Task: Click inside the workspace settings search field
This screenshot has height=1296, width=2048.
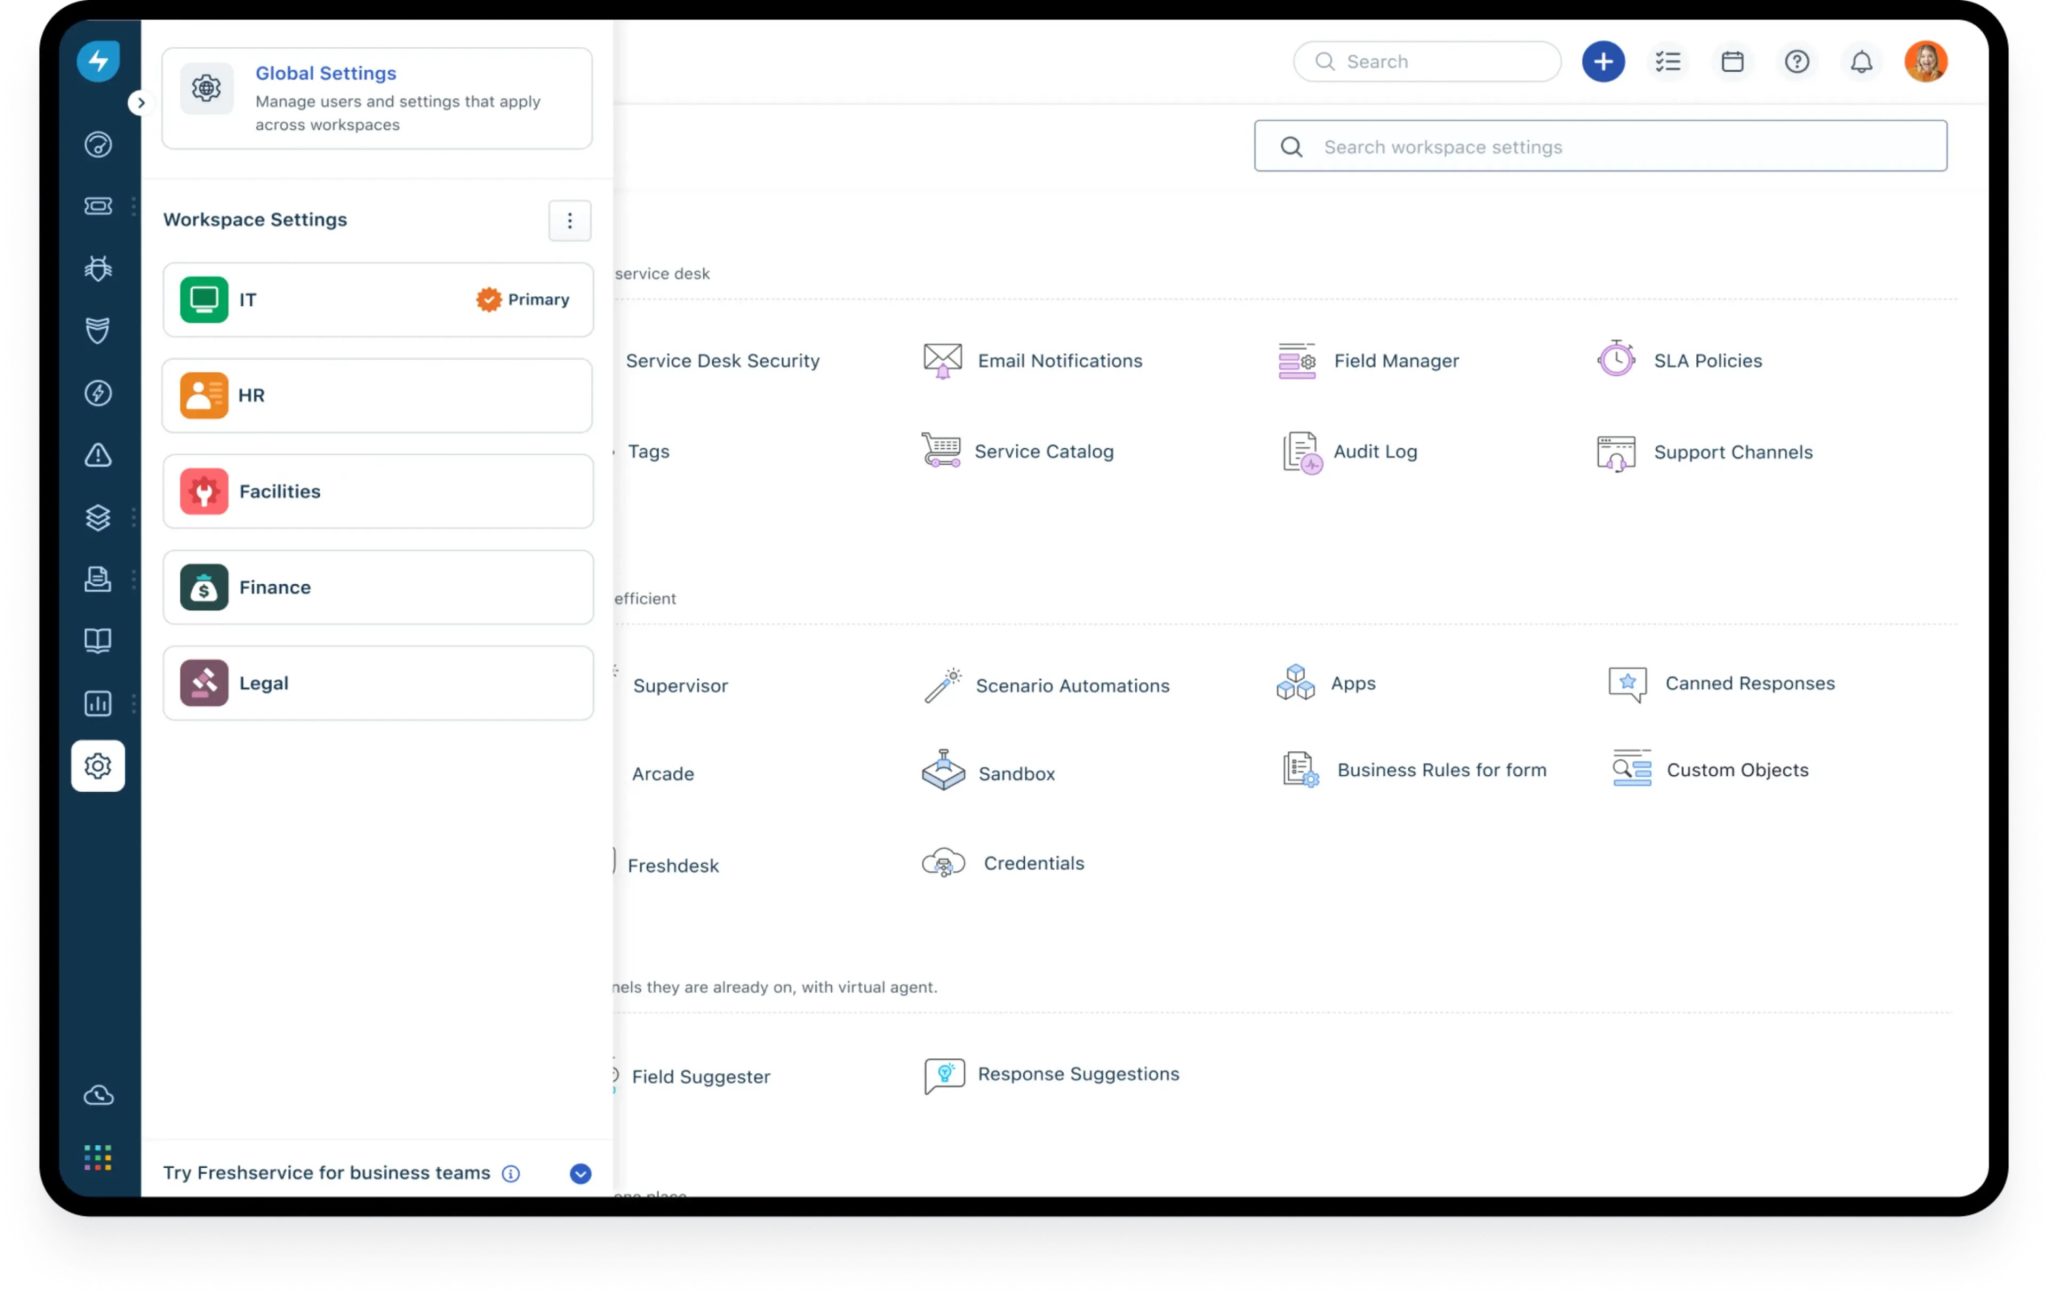Action: click(x=1600, y=146)
